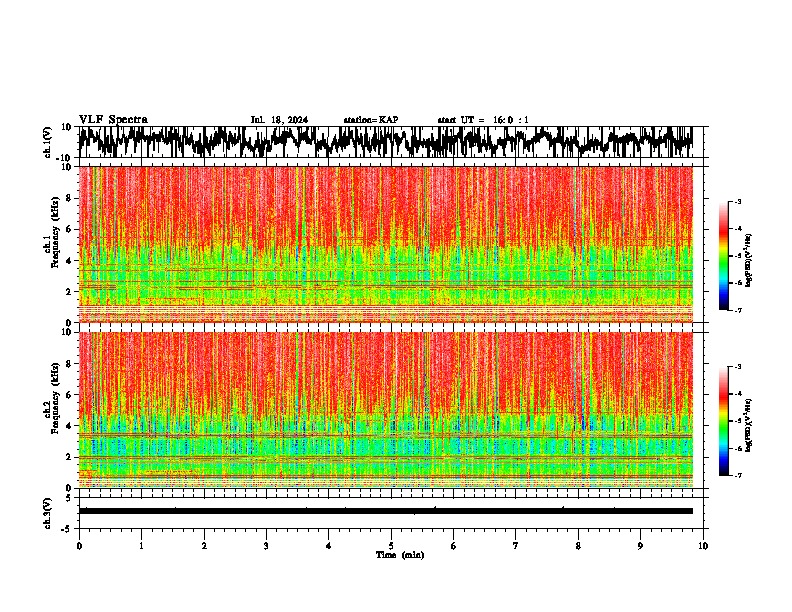Viewport: 792px width, 612px height.
Task: Click time axis tick label "1"
Action: point(141,546)
